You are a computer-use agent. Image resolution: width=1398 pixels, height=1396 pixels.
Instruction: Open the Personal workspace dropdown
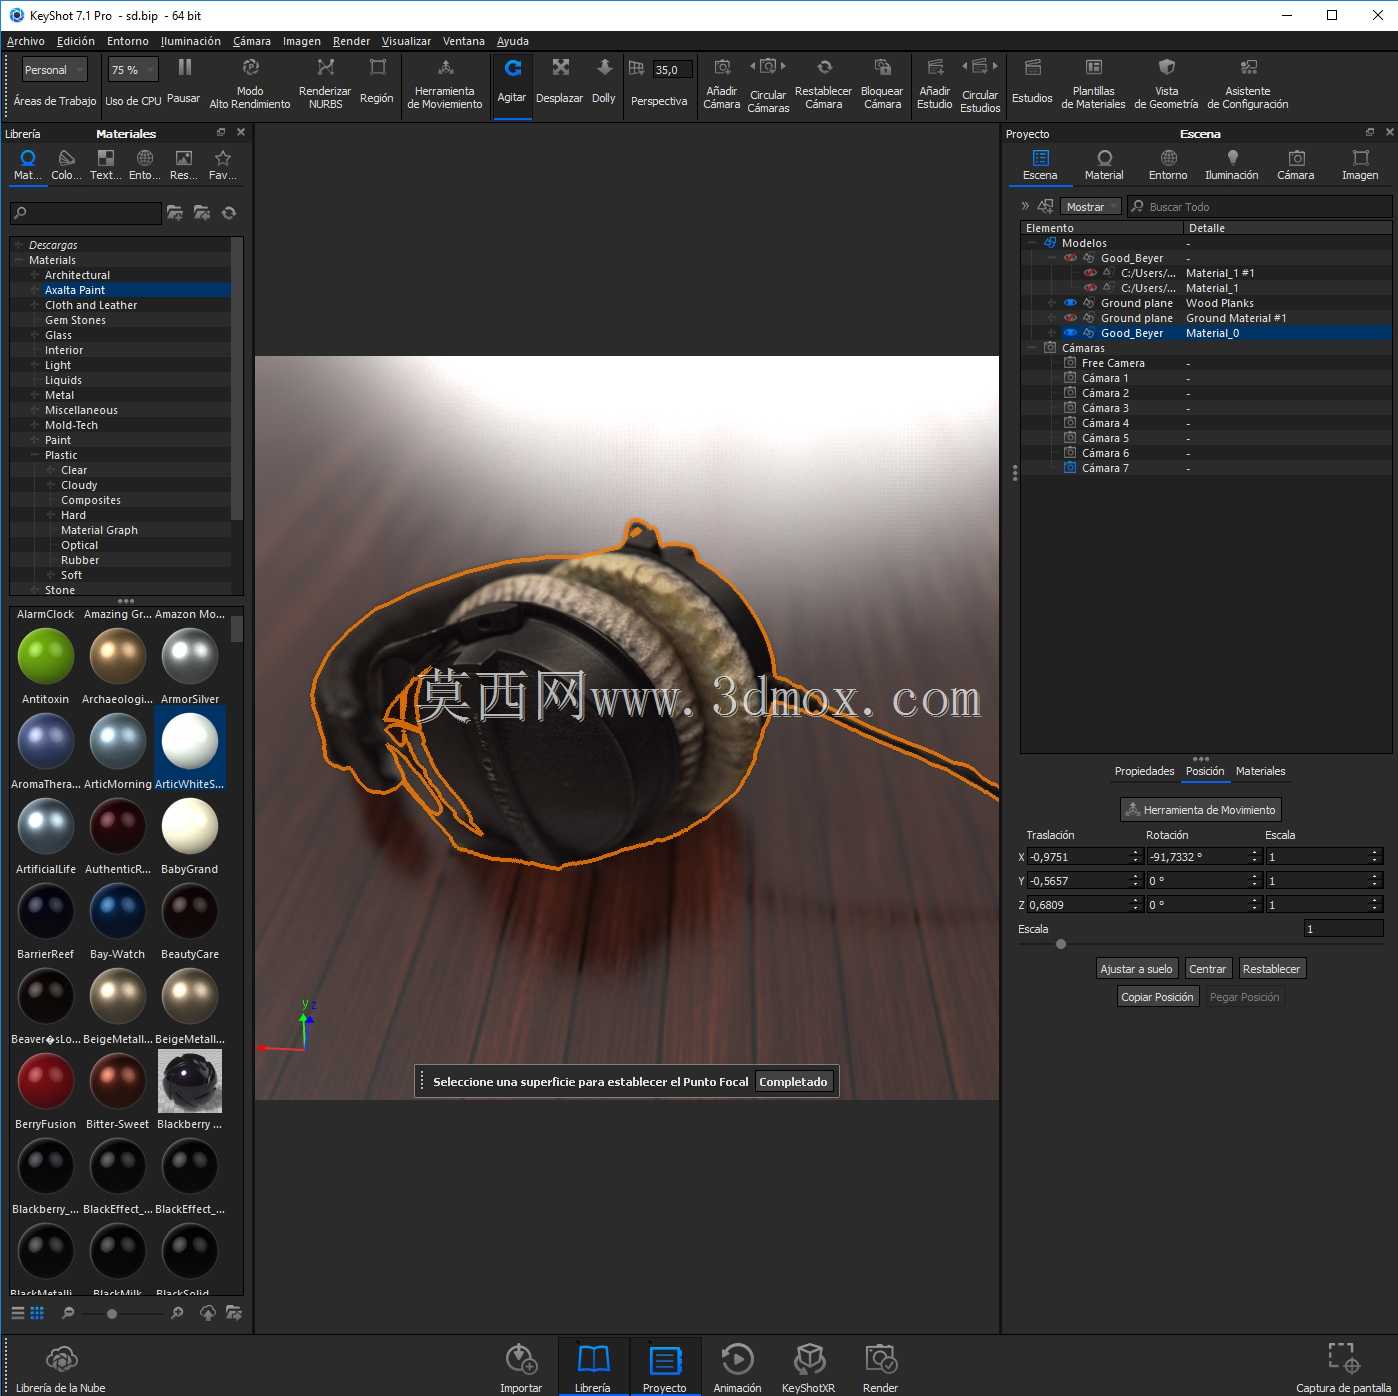tap(54, 70)
